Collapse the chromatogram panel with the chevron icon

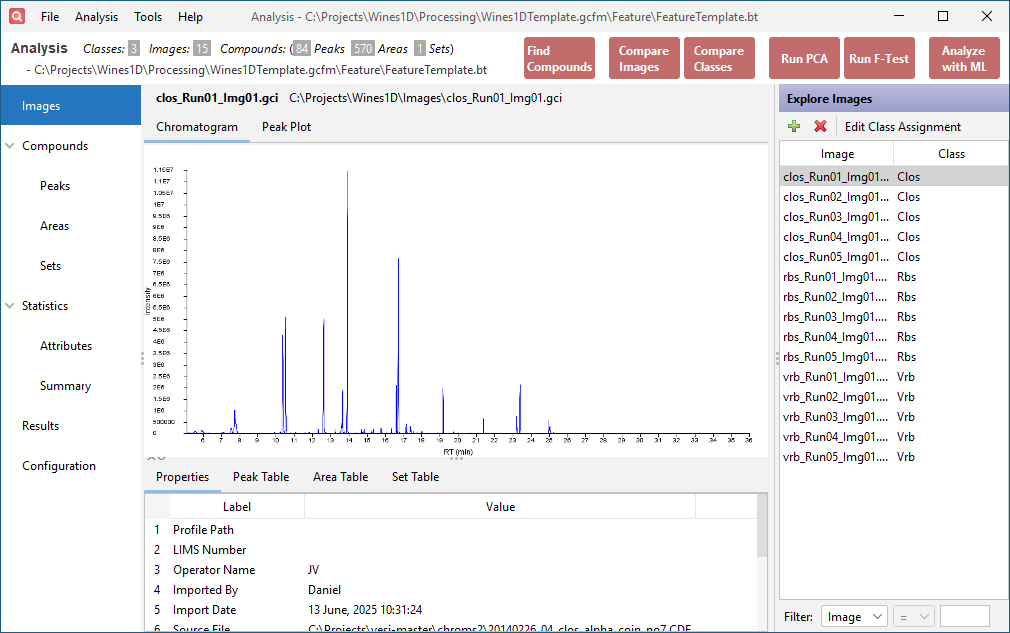coord(151,456)
